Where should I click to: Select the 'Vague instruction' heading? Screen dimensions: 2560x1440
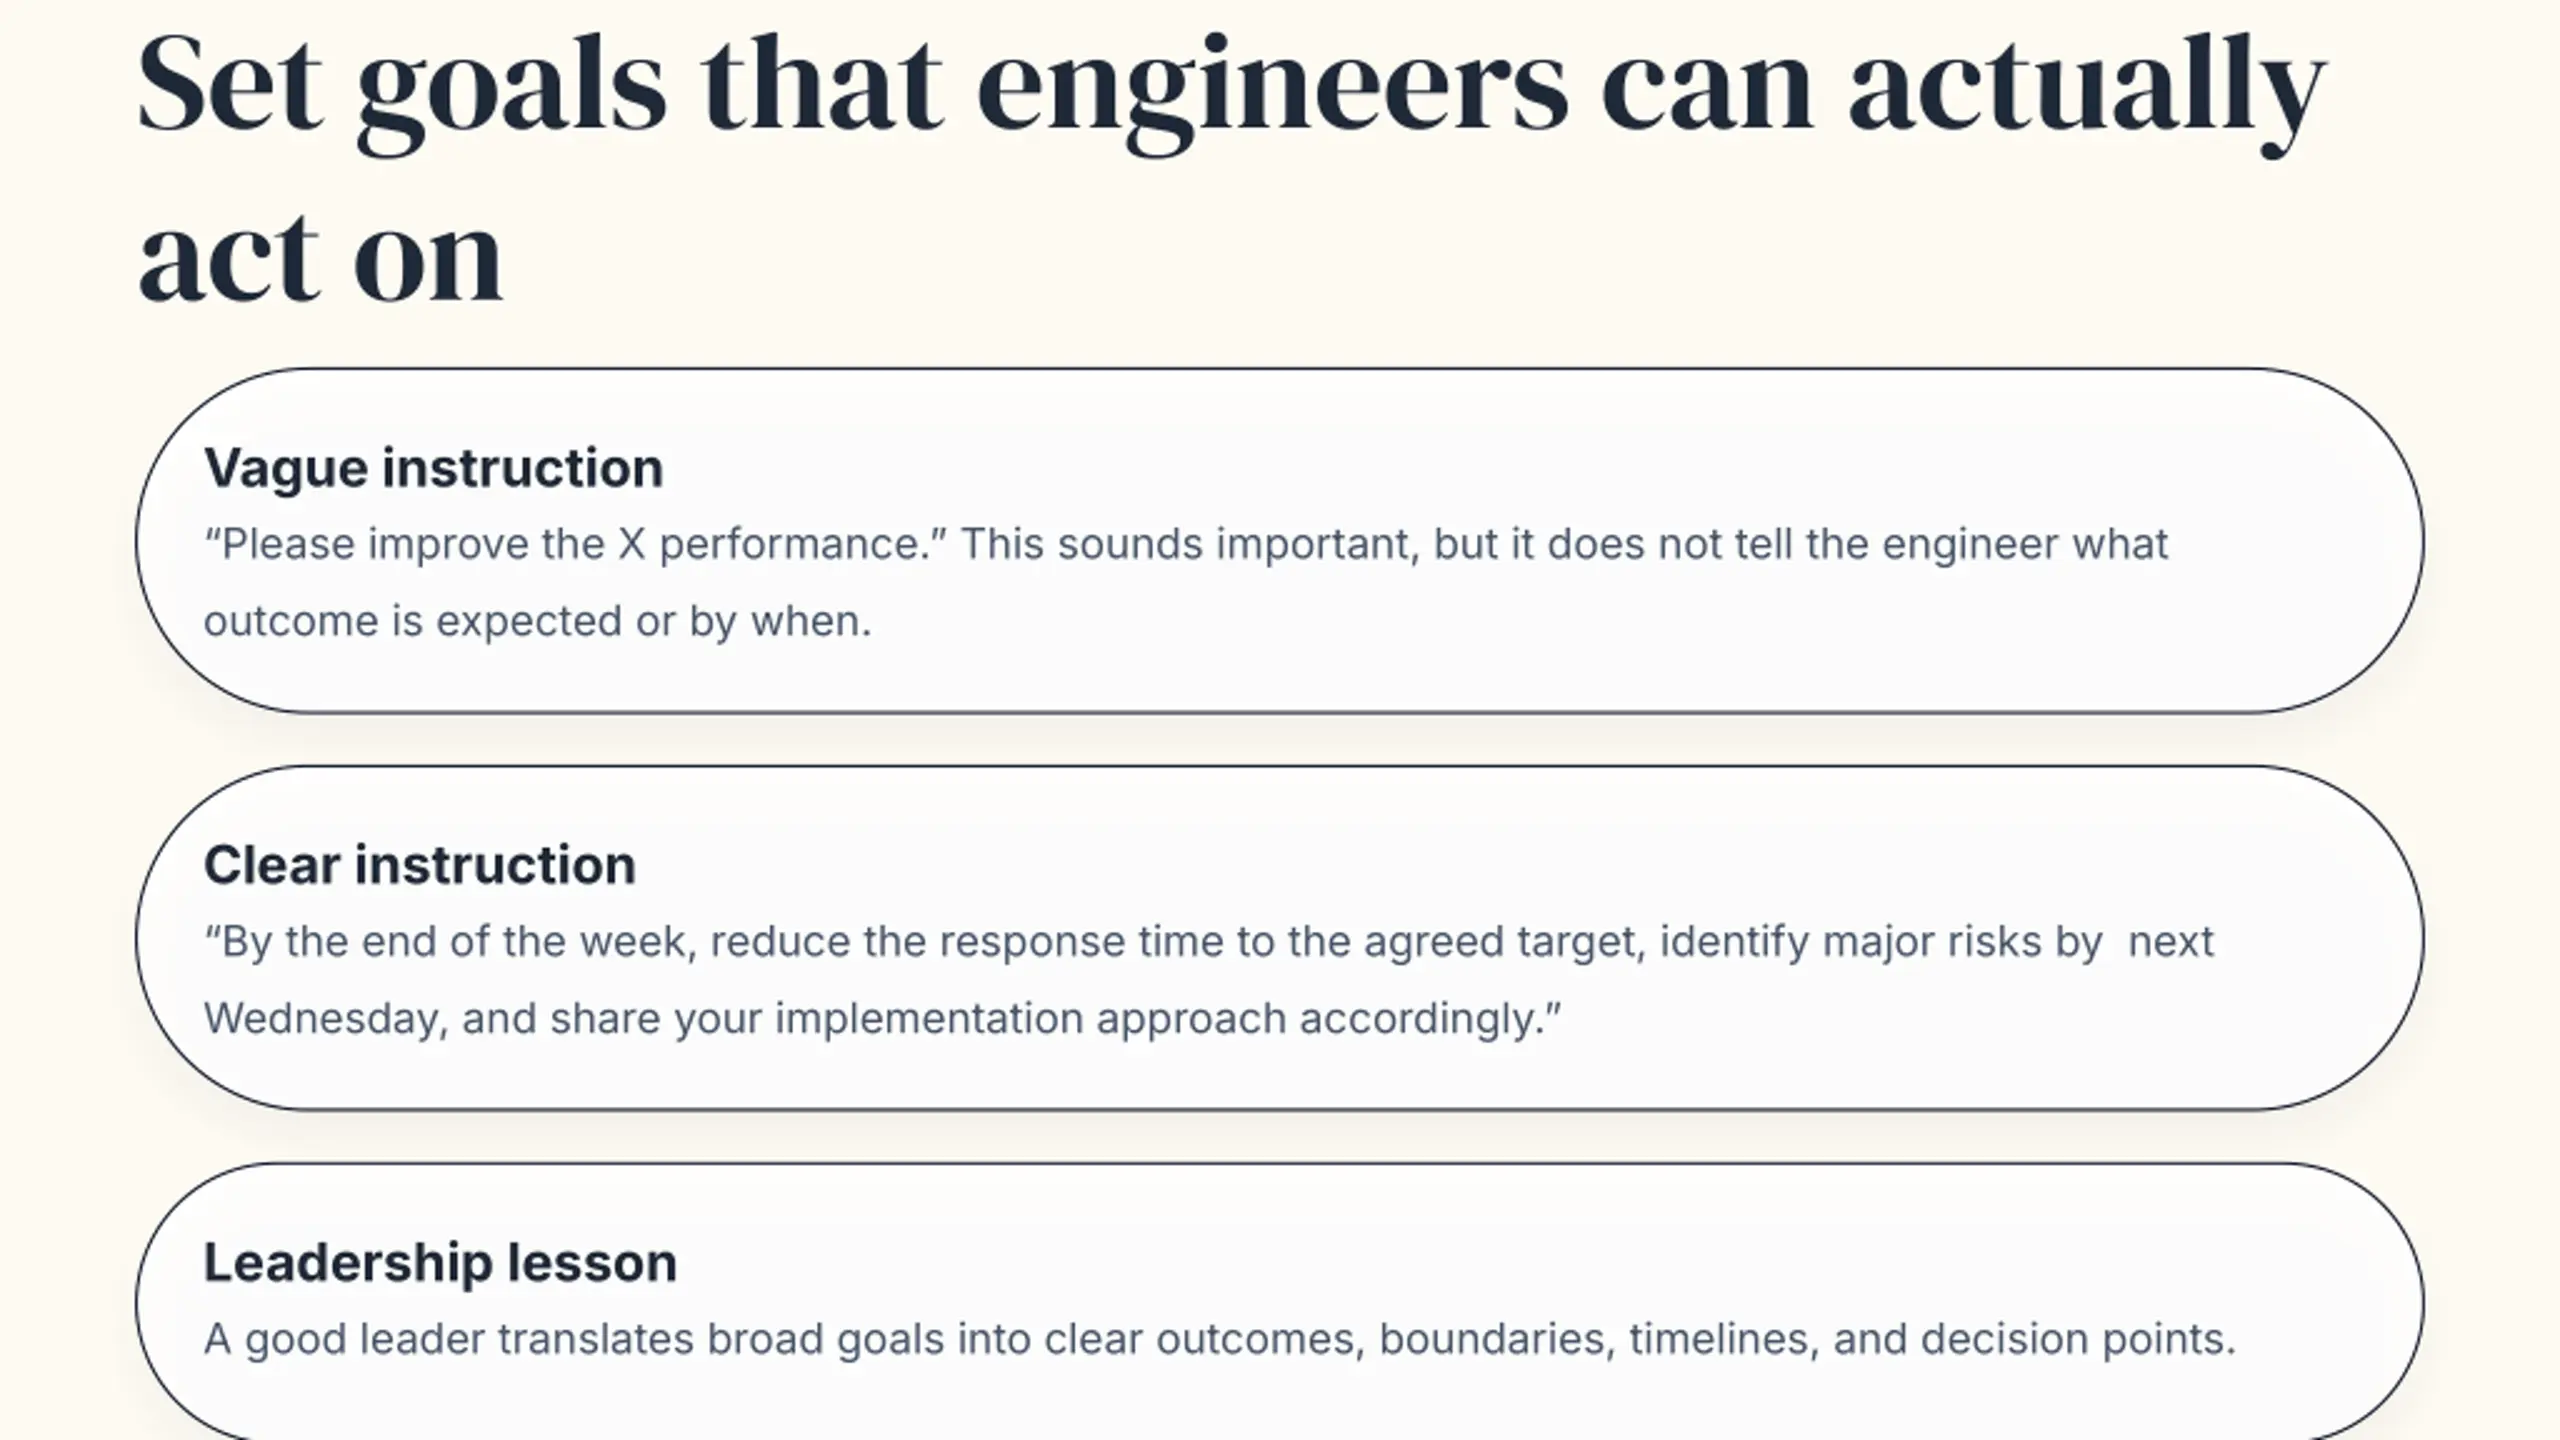point(433,468)
